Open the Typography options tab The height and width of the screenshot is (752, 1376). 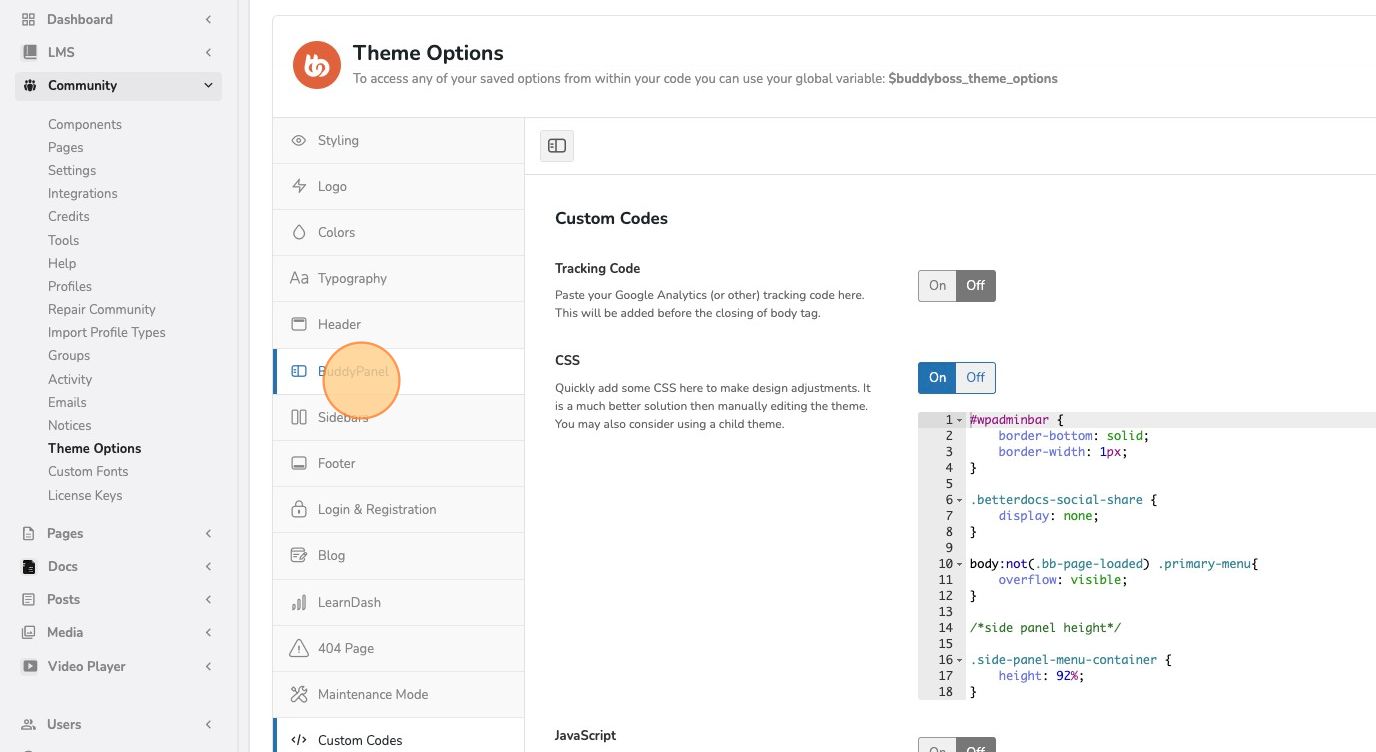click(398, 278)
